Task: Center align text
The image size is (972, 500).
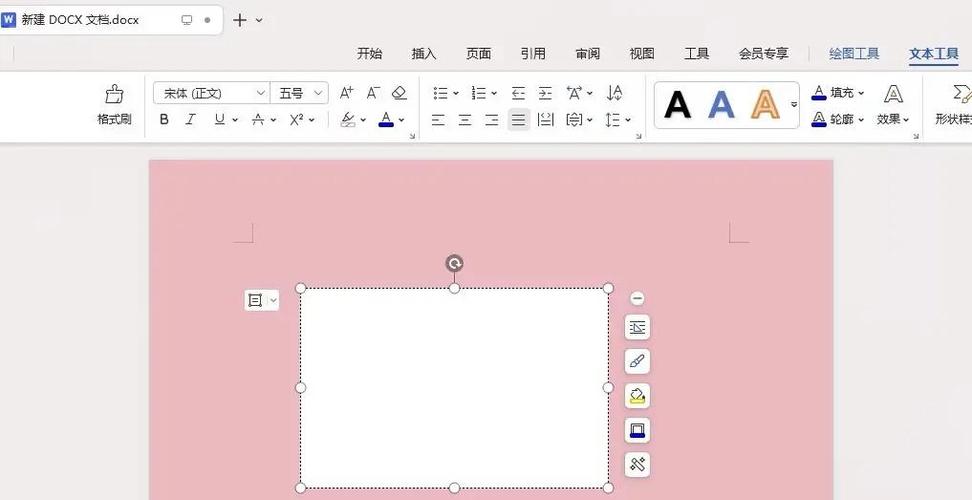Action: click(x=465, y=120)
